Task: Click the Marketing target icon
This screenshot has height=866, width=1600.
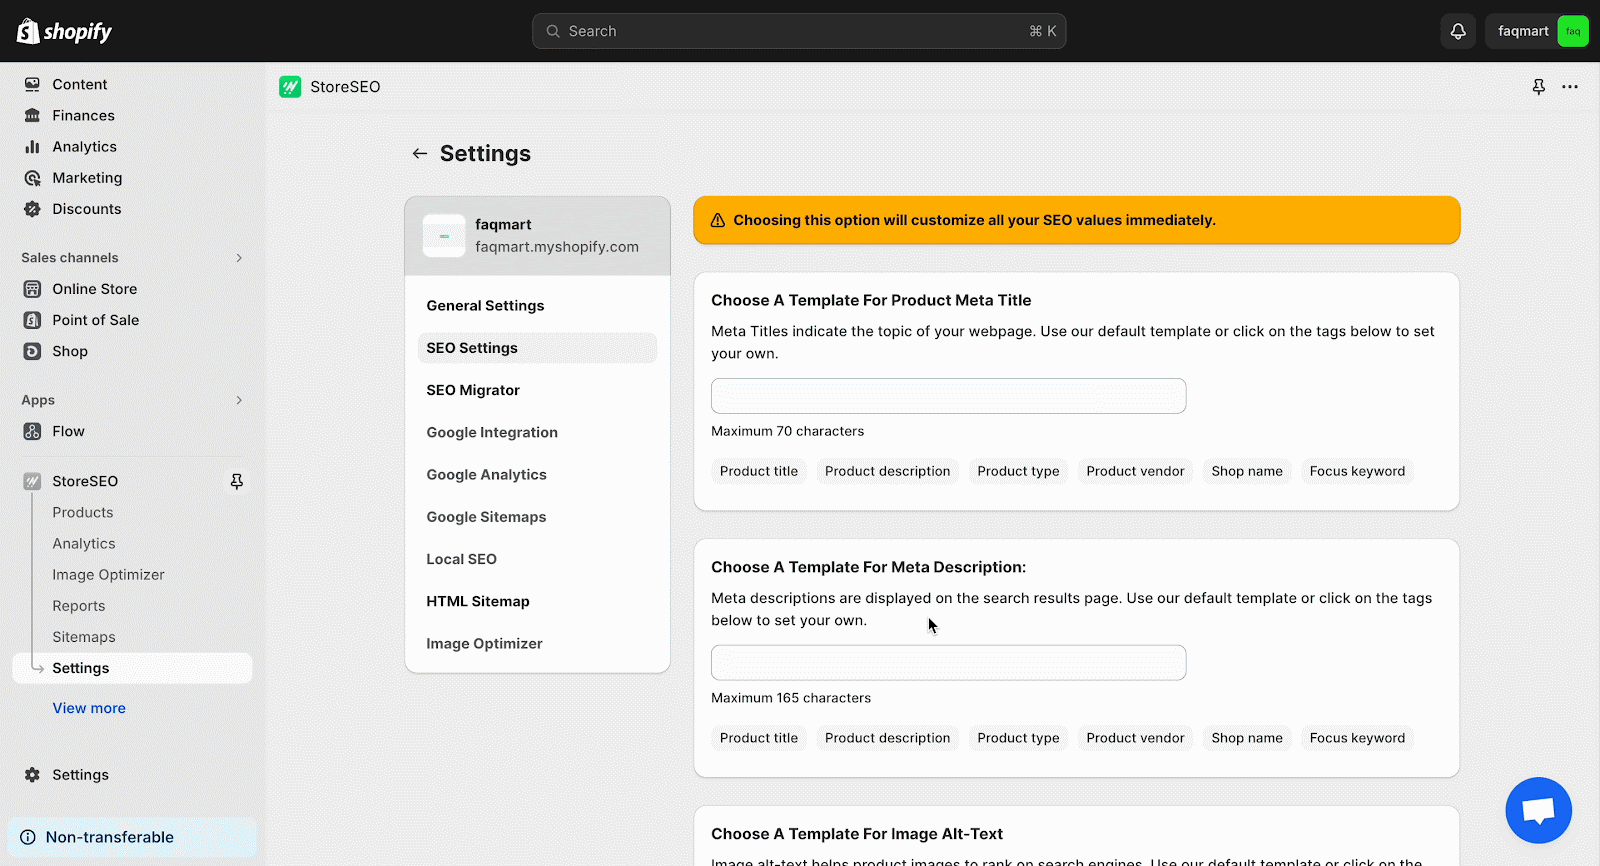Action: click(32, 178)
